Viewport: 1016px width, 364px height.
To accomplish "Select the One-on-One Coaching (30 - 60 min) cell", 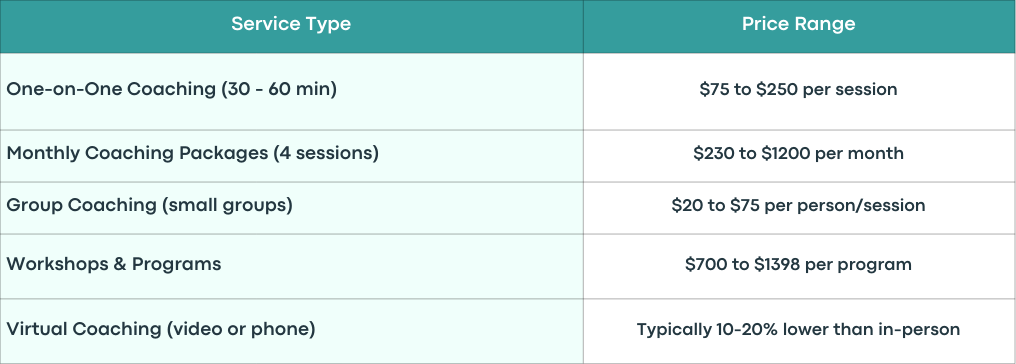I will click(292, 91).
